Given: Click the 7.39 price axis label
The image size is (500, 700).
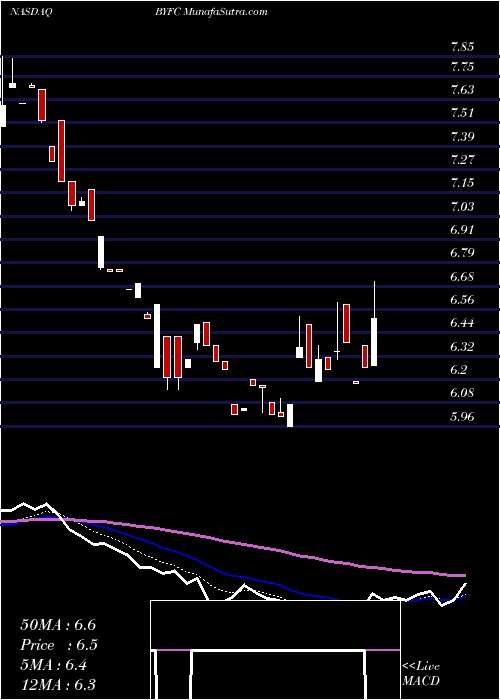Looking at the screenshot, I should pos(462,136).
